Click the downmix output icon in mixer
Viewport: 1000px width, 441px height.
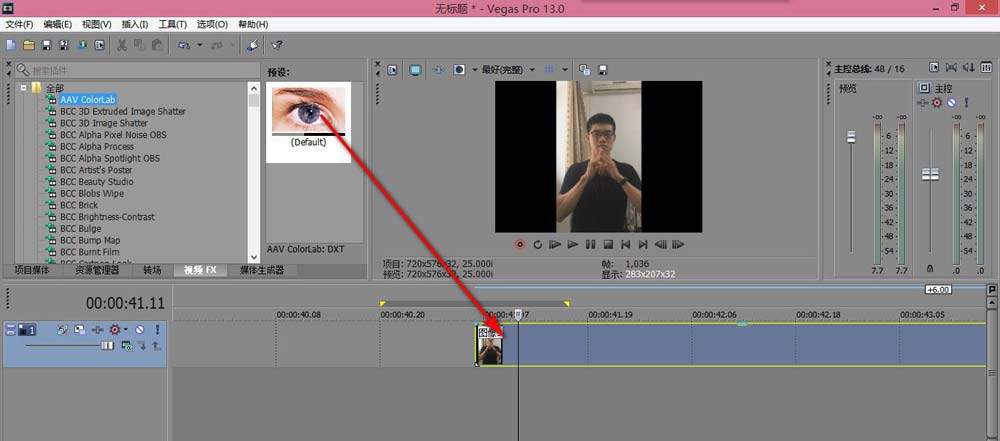pyautogui.click(x=951, y=68)
